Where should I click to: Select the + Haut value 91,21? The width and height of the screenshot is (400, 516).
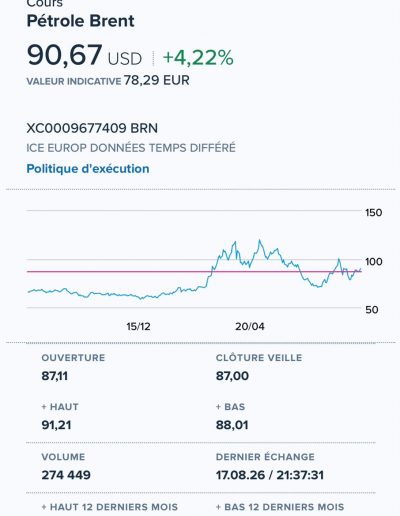coord(56,425)
